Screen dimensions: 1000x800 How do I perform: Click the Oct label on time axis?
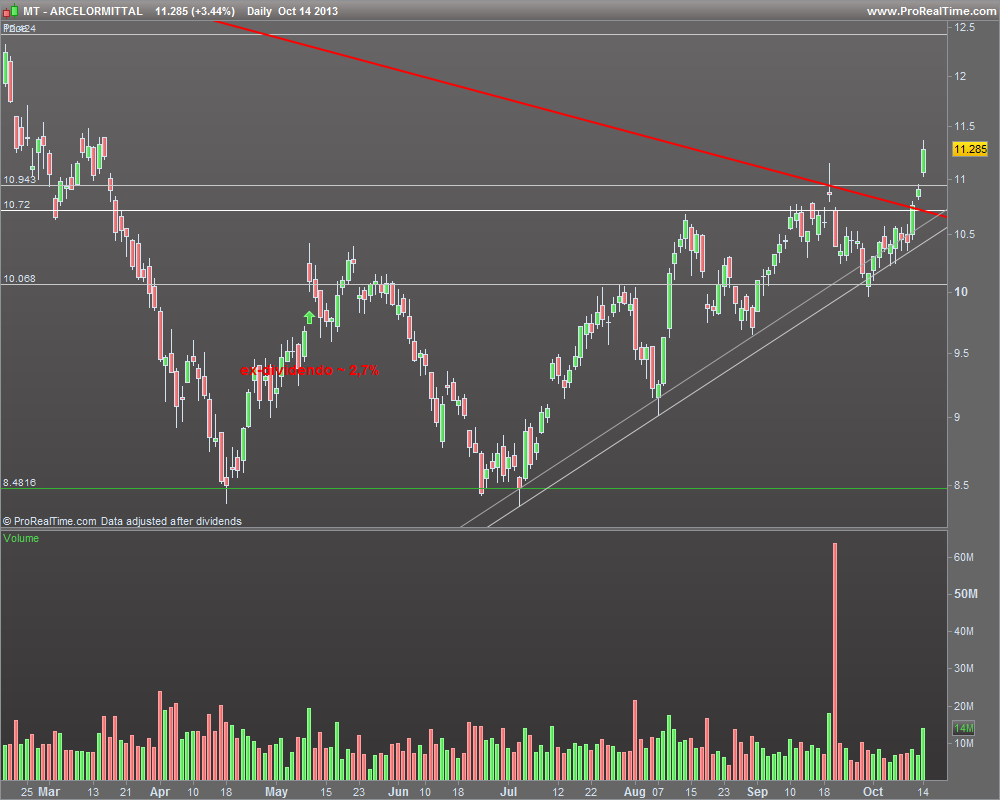coord(873,792)
